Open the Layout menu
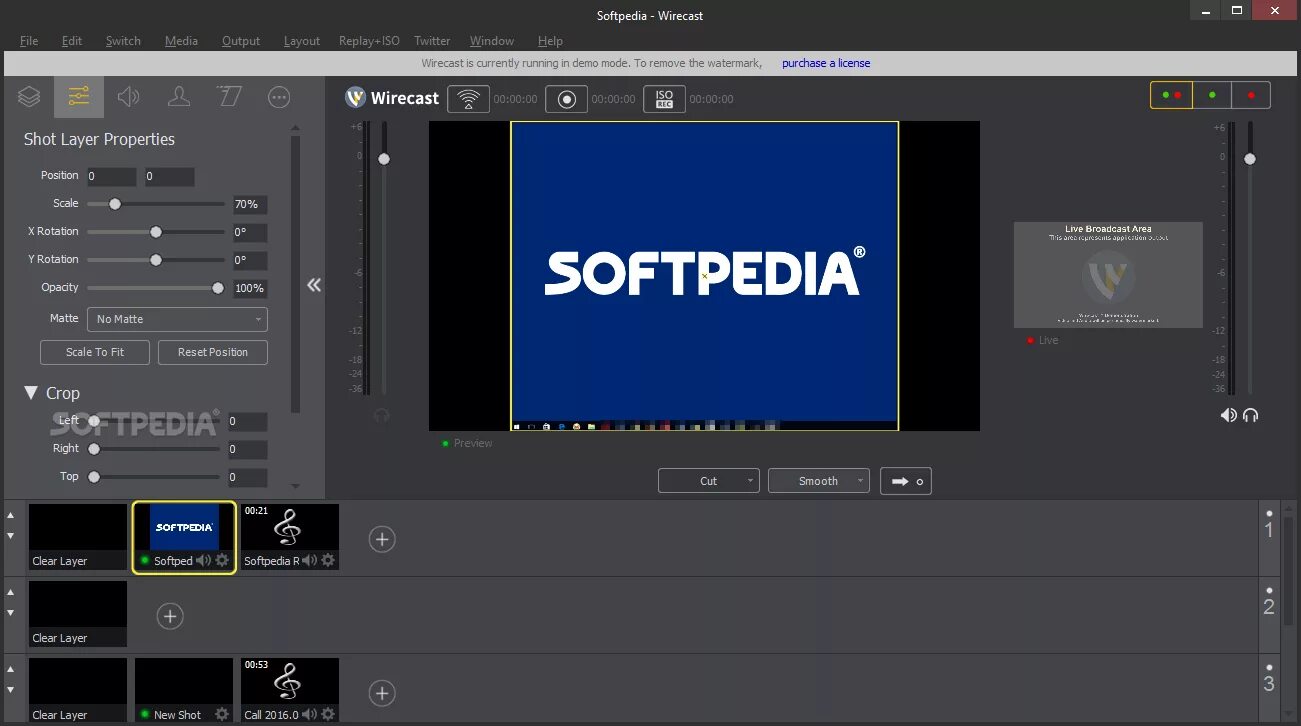 tap(302, 41)
